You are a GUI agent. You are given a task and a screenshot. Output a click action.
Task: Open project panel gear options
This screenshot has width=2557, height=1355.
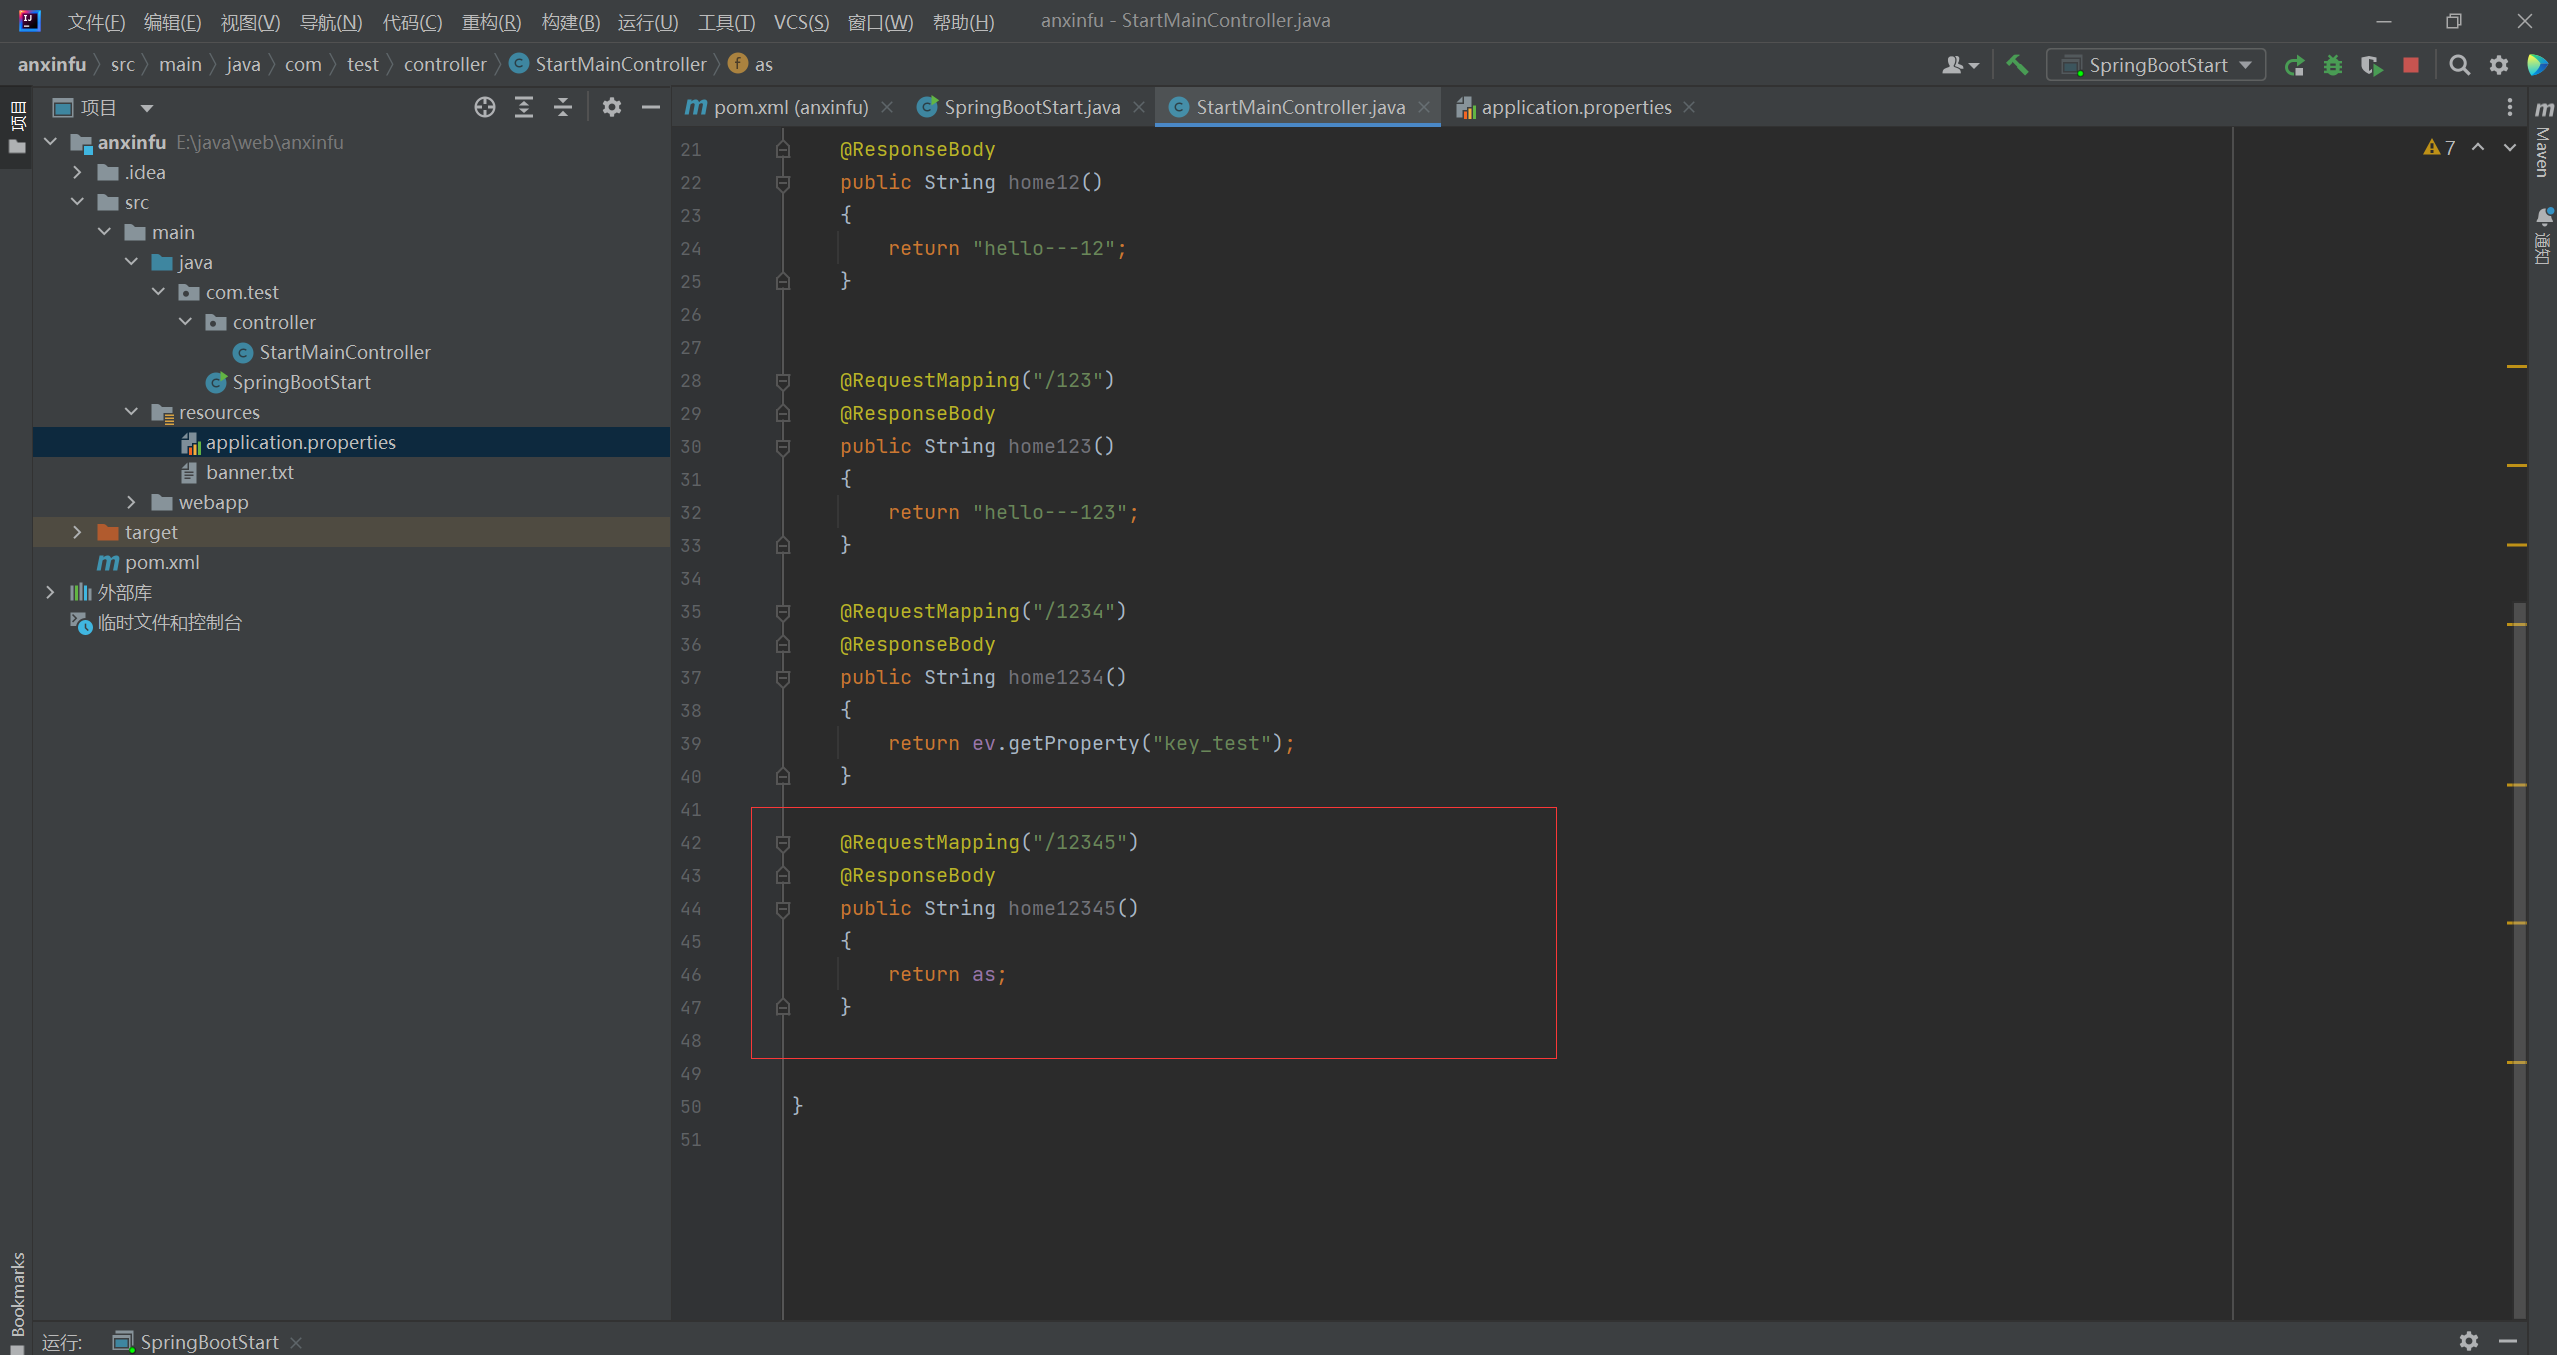point(611,107)
